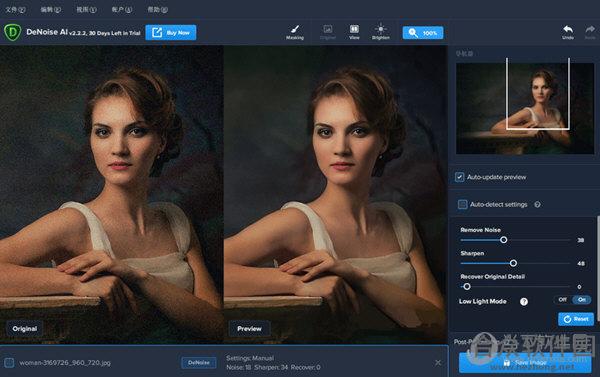
Task: Select the woman-3169726 file checkbox
Action: point(10,362)
